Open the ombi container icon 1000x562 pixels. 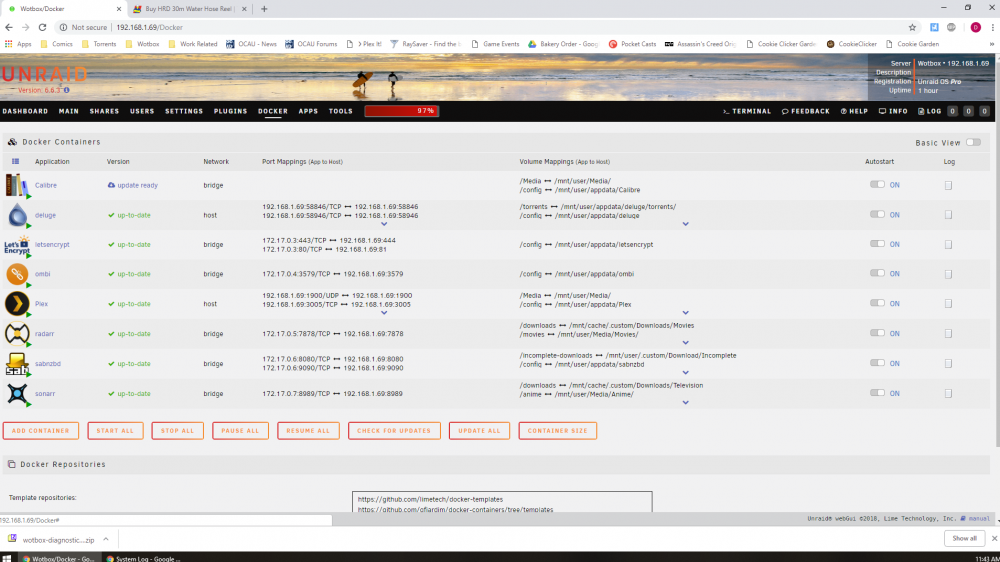point(17,274)
